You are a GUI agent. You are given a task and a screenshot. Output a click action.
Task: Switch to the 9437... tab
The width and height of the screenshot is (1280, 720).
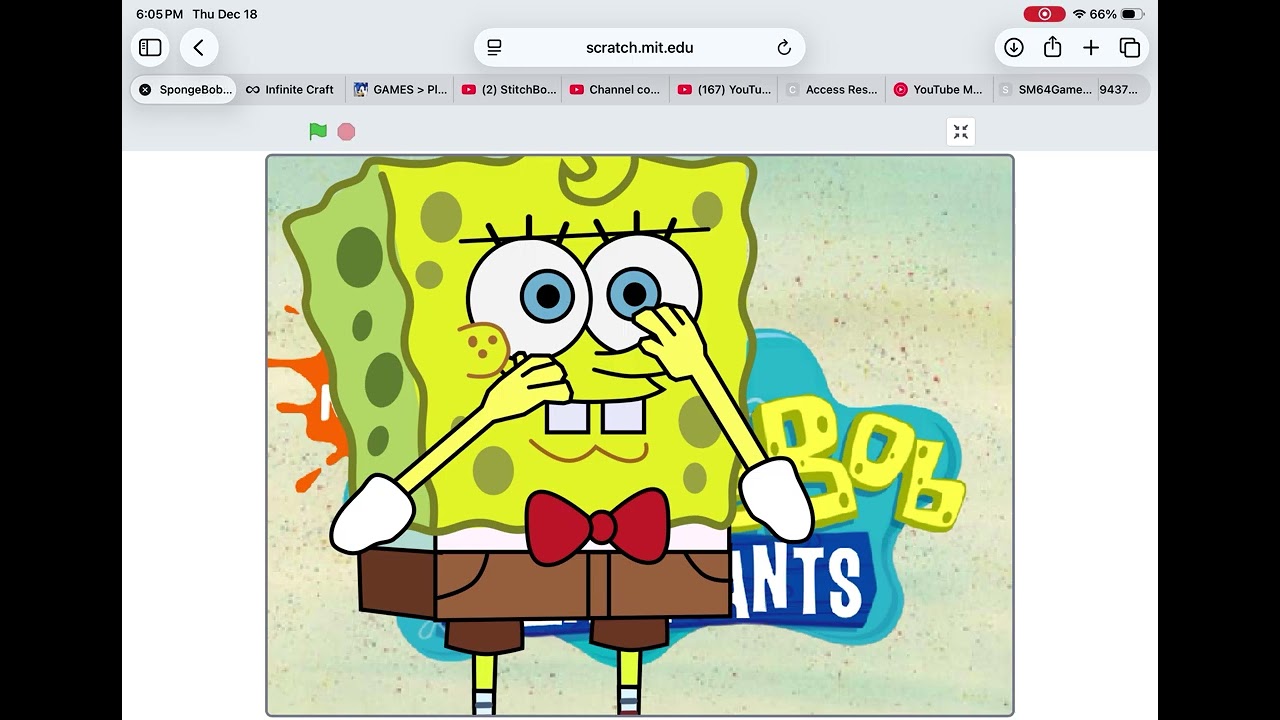pos(1122,89)
